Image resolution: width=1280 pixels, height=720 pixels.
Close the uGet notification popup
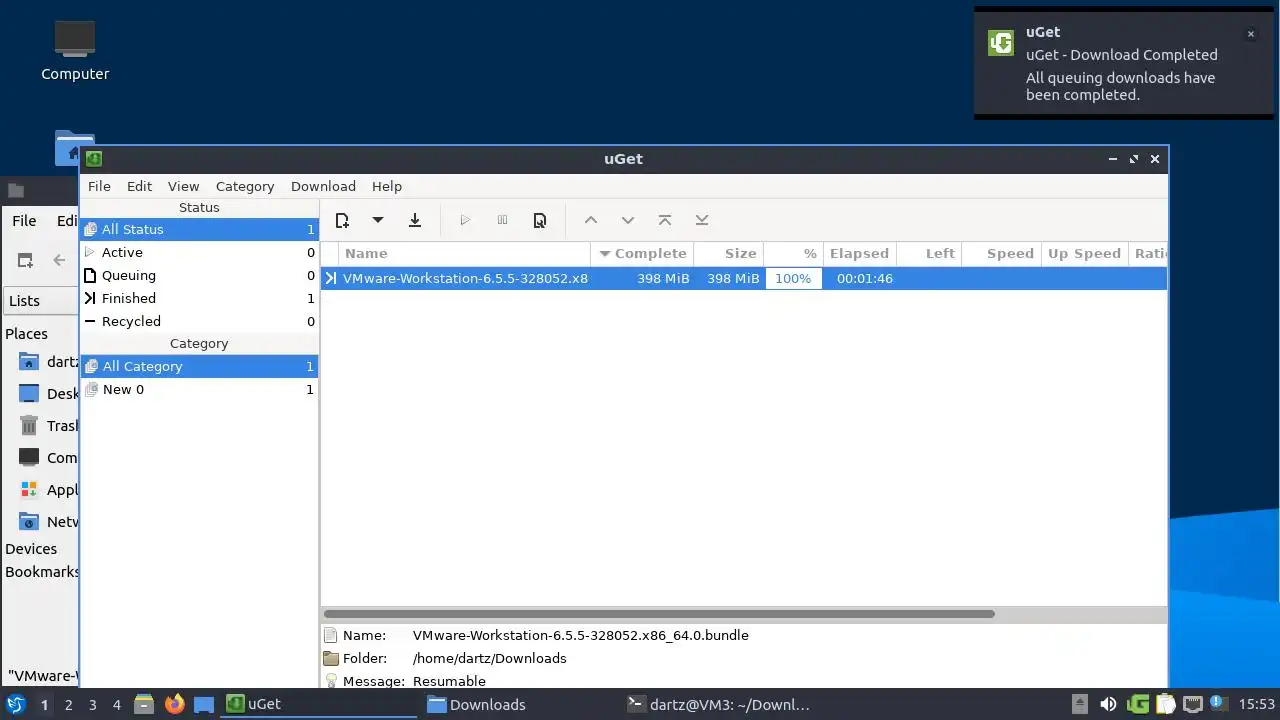tap(1250, 34)
